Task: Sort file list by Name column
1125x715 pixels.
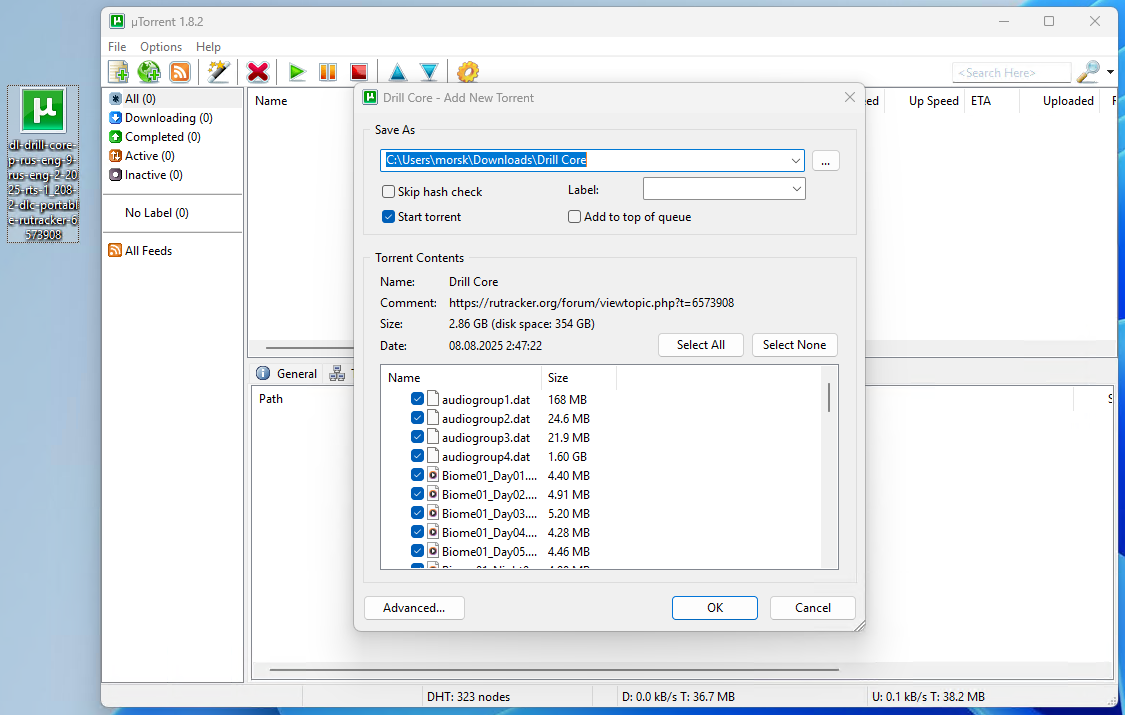Action: click(x=462, y=378)
